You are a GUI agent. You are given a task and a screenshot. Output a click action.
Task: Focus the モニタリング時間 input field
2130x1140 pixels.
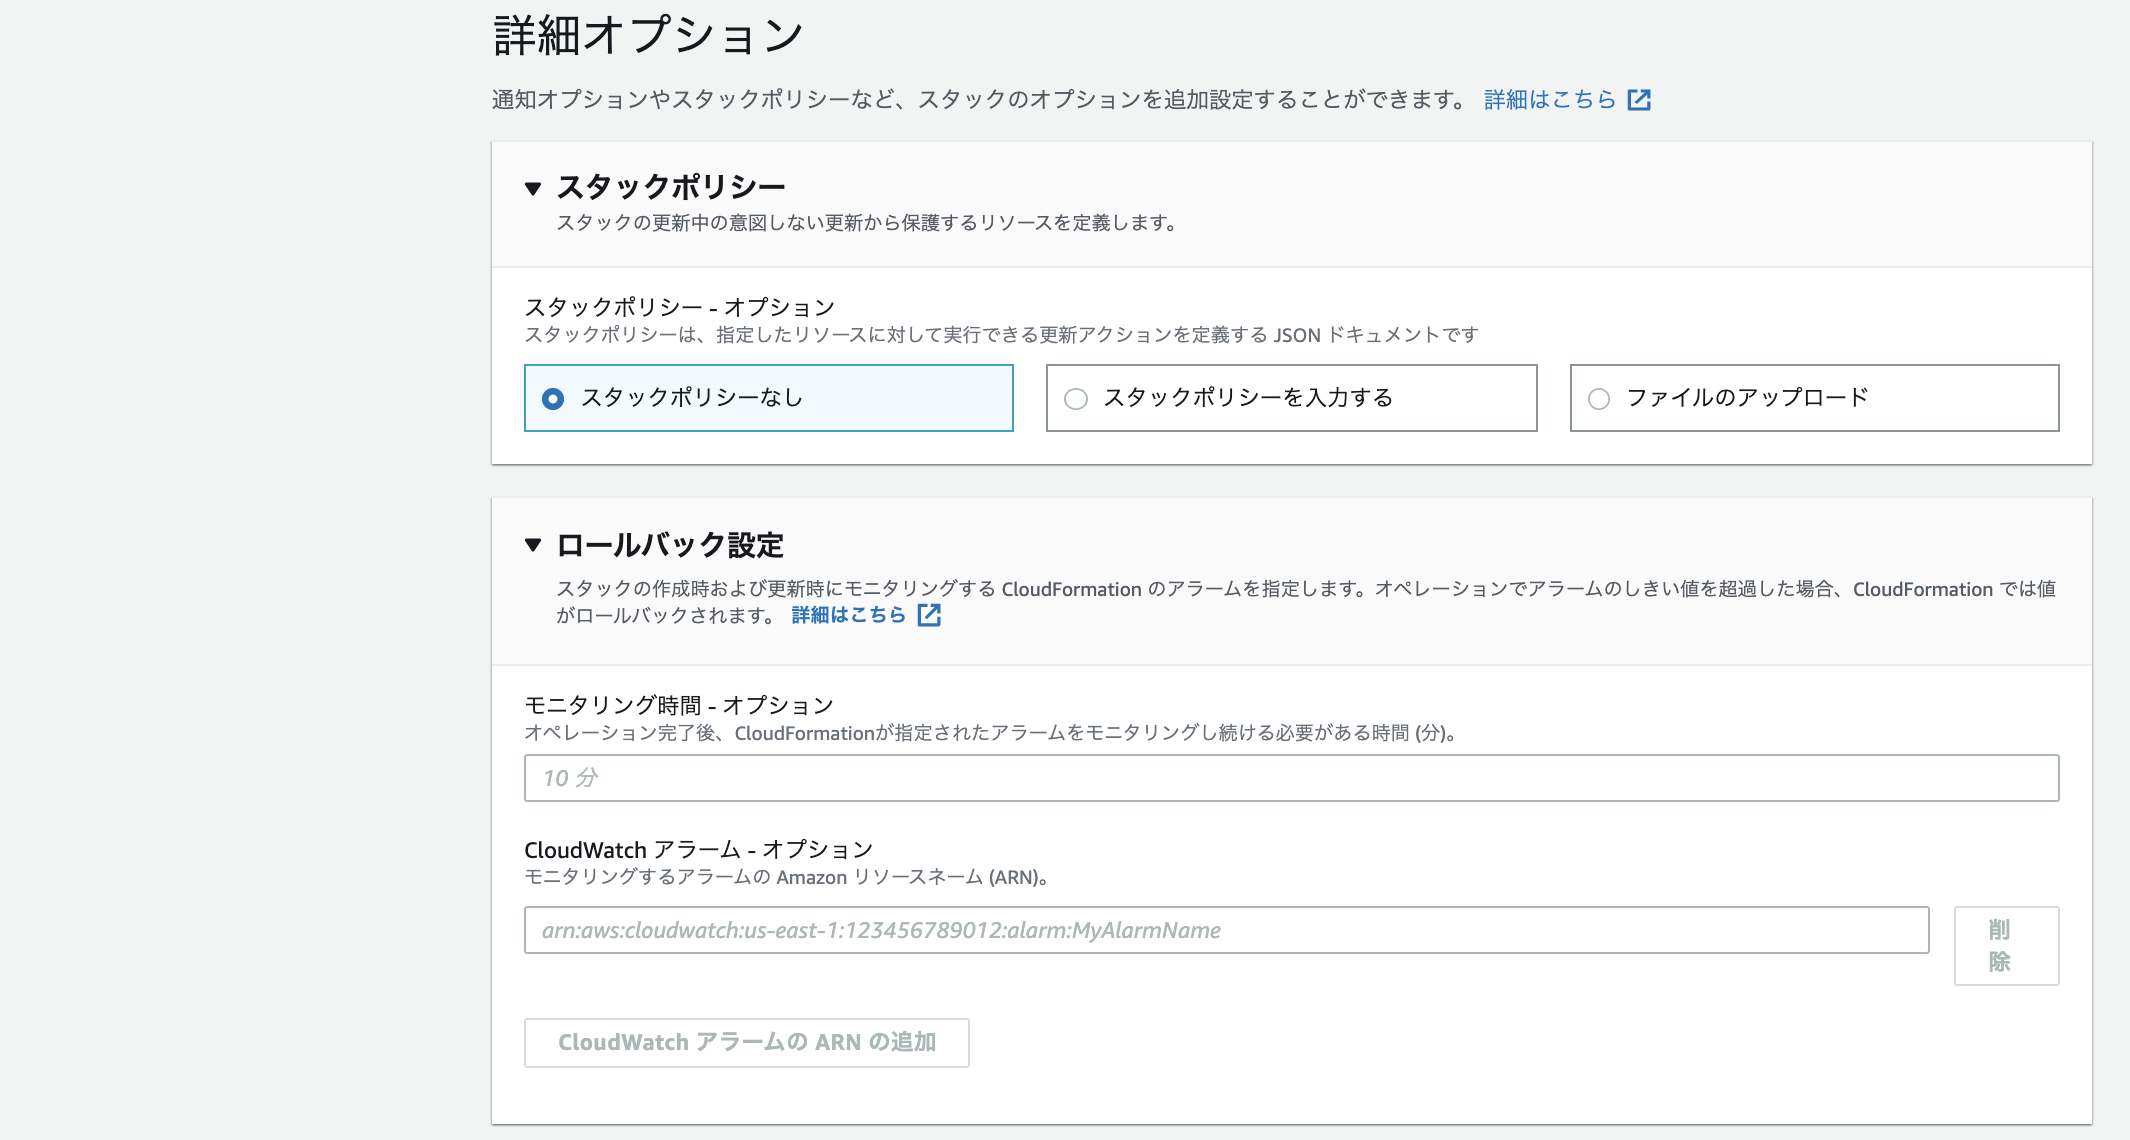coord(1291,778)
